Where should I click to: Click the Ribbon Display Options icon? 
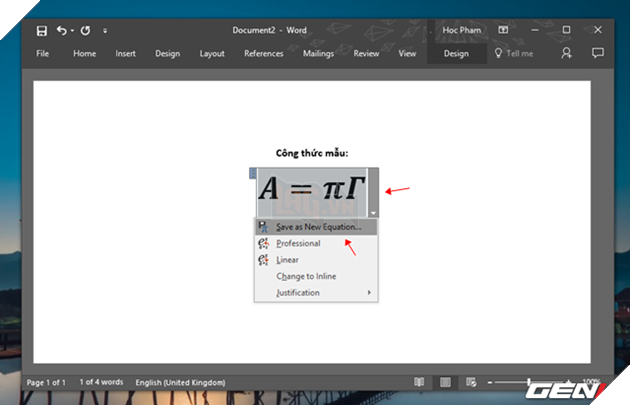pos(503,30)
